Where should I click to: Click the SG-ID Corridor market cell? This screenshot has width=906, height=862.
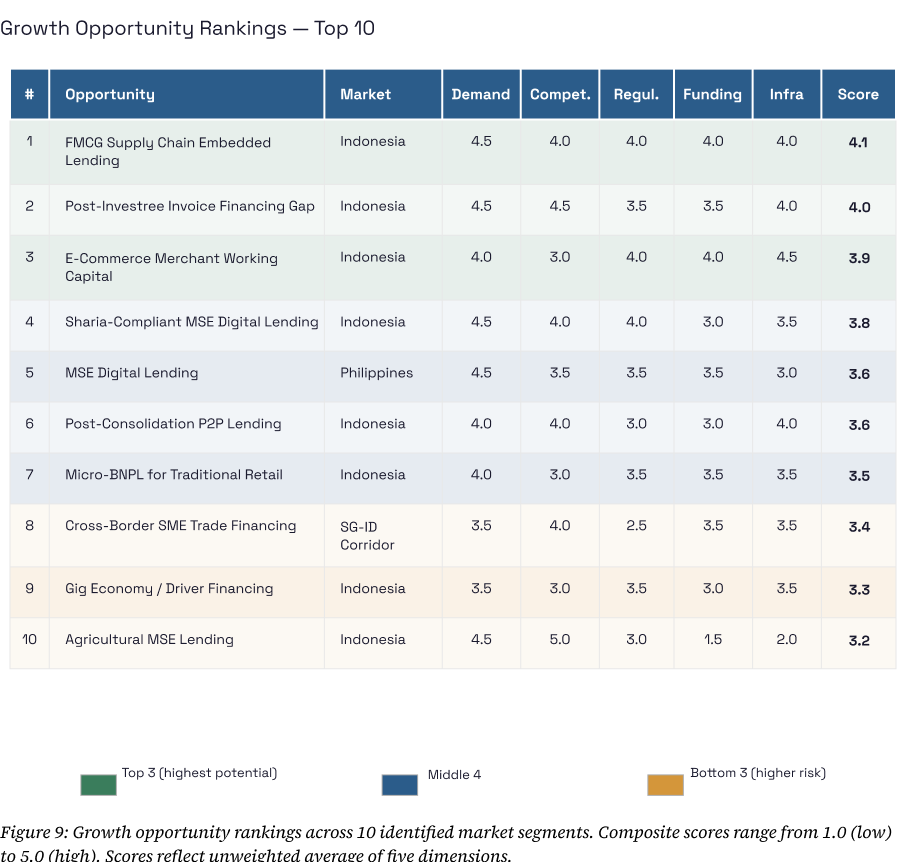pyautogui.click(x=367, y=535)
